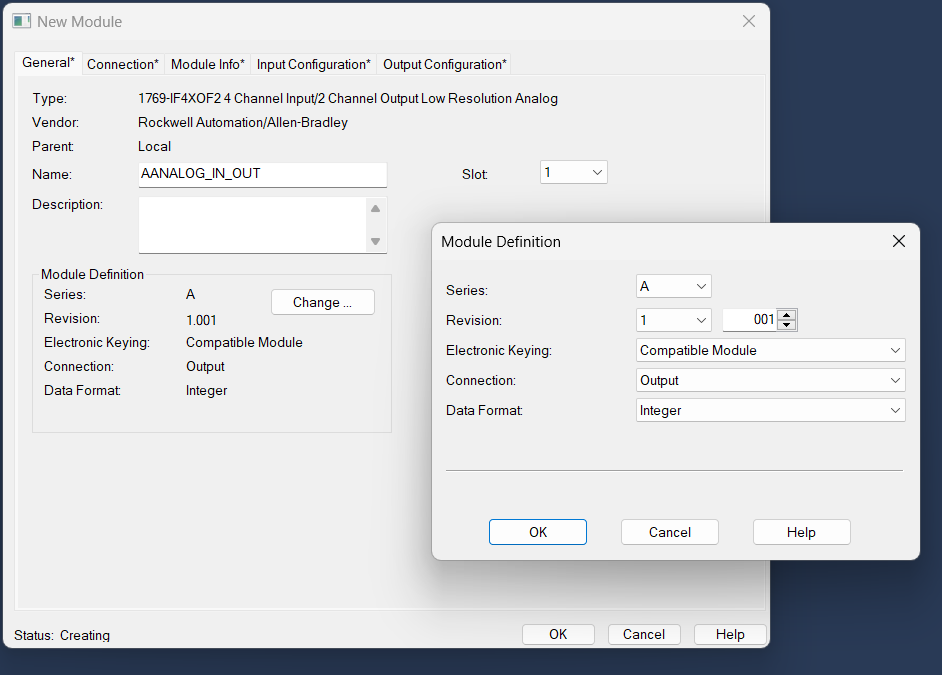
Task: Decrease minor revision with down spinner arrow
Action: point(787,325)
